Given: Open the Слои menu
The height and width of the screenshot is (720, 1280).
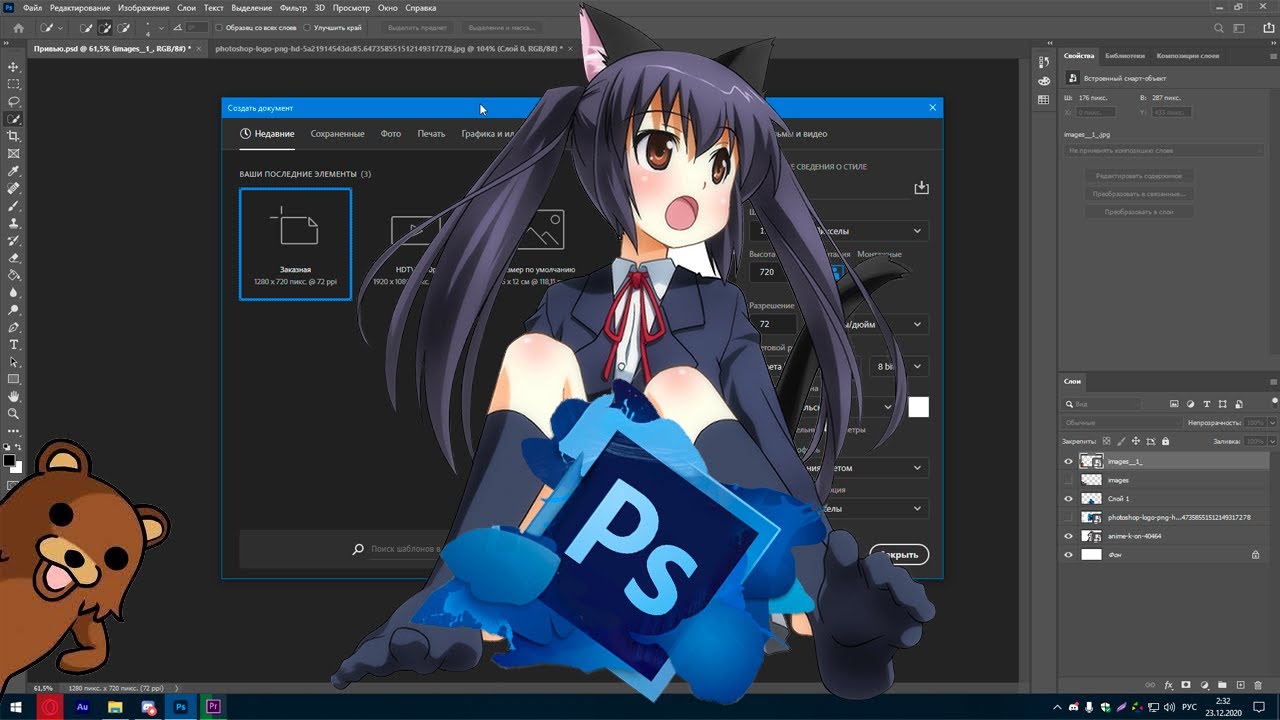Looking at the screenshot, I should (x=185, y=7).
